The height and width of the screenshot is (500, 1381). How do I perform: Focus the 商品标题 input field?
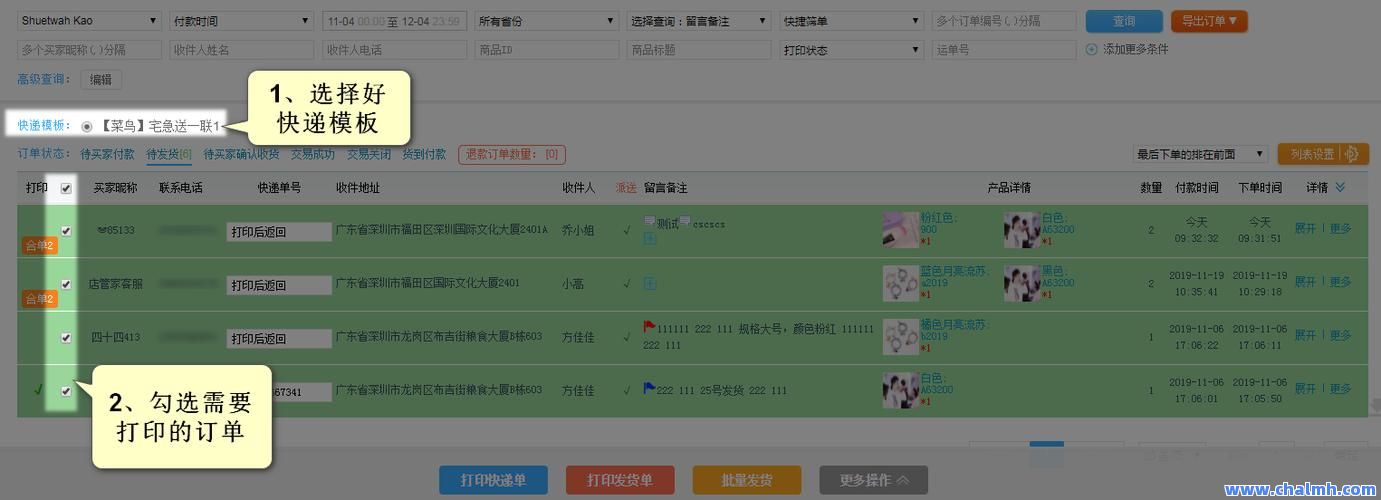point(699,50)
